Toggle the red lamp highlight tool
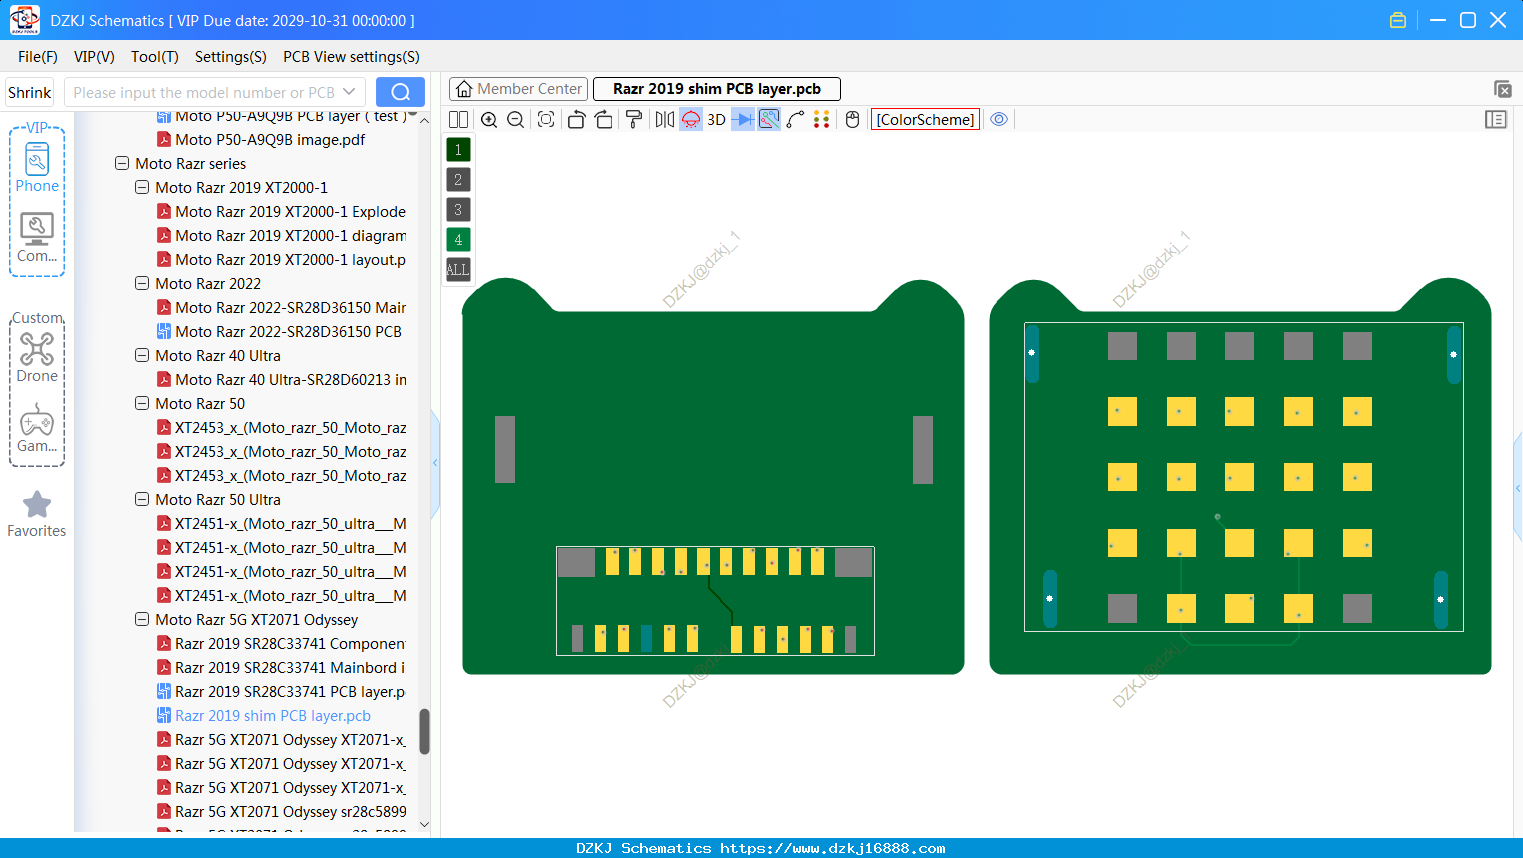The image size is (1523, 858). tap(691, 120)
